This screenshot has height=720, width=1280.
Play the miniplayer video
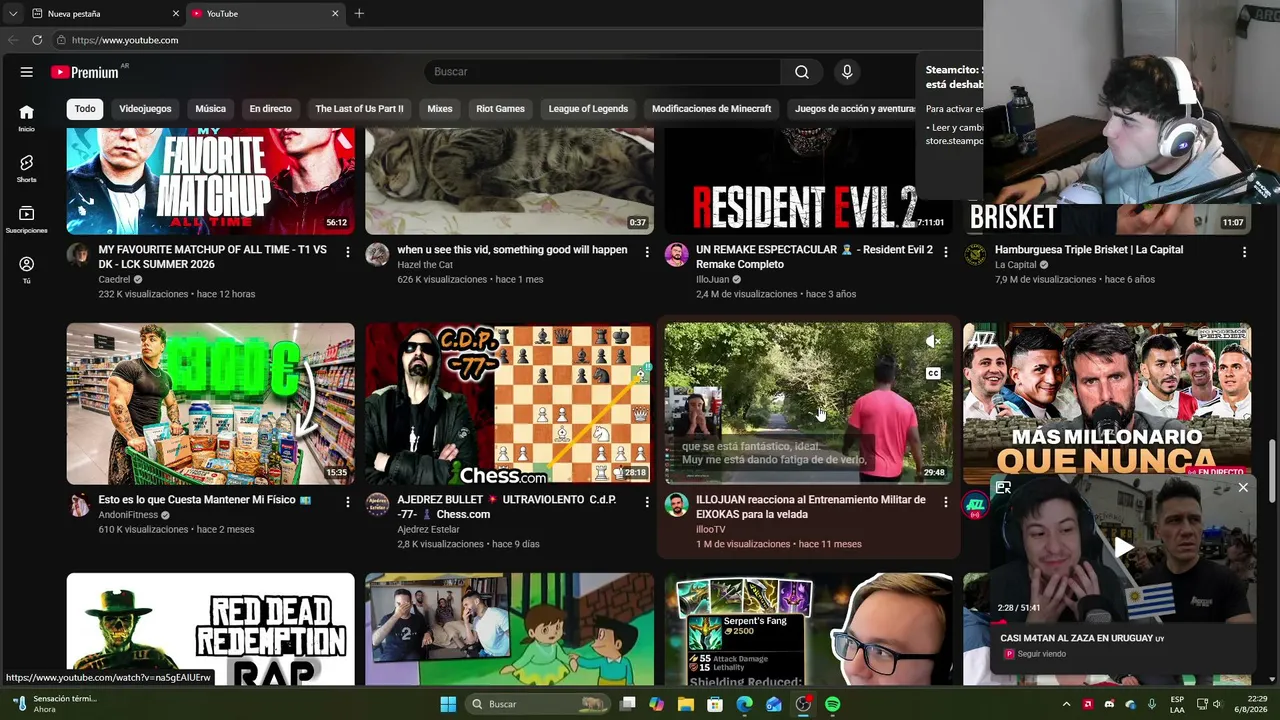(x=1123, y=547)
